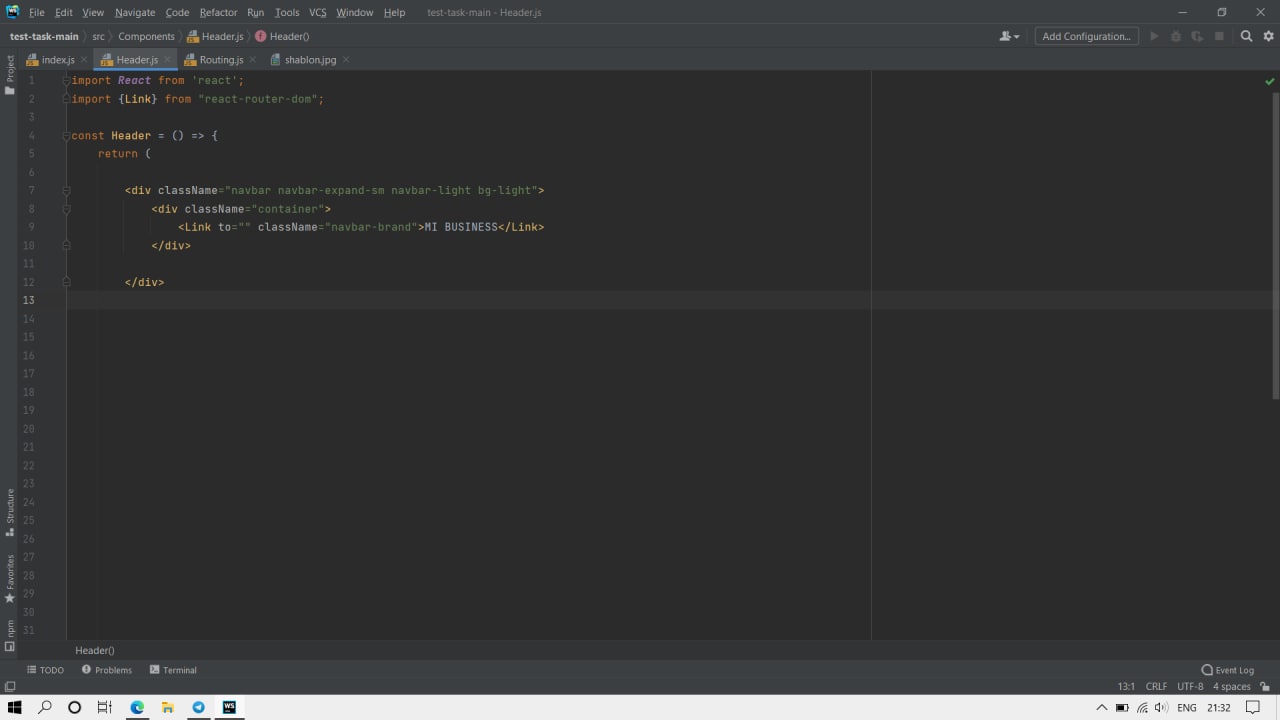Click the tool windows quick access icon
The height and width of the screenshot is (720, 1280).
pyautogui.click(x=10, y=687)
